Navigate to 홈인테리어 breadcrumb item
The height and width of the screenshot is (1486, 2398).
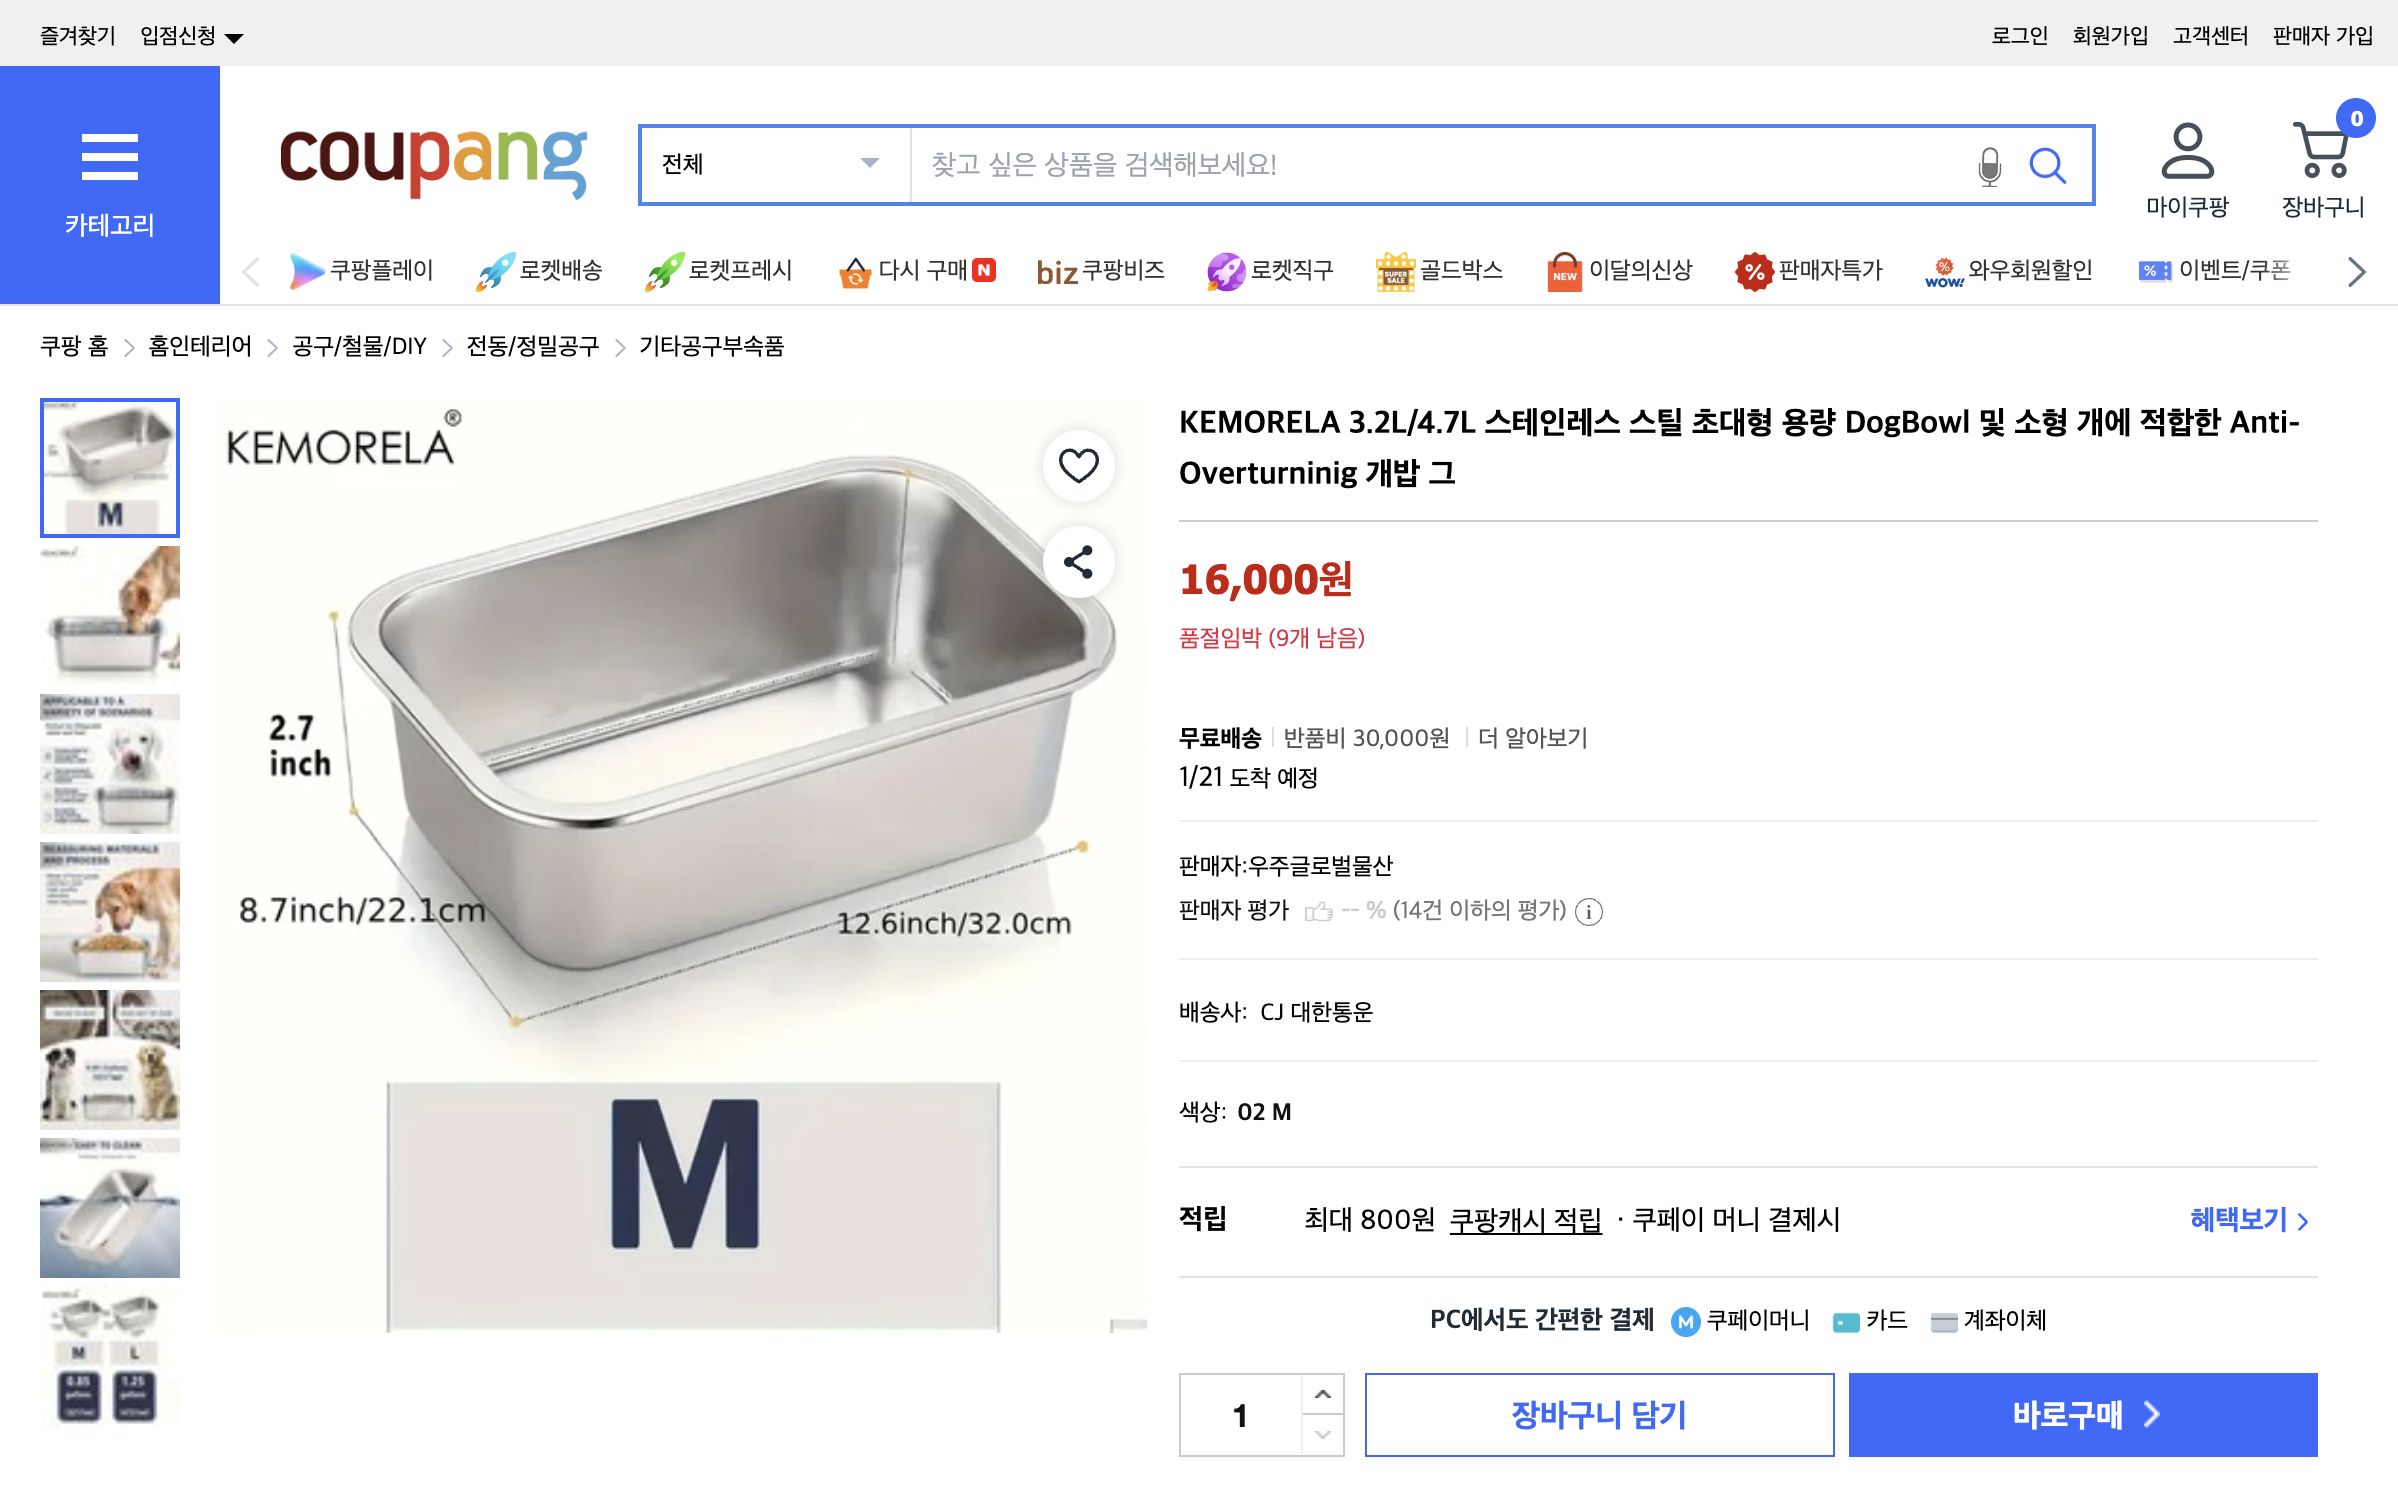(x=198, y=347)
